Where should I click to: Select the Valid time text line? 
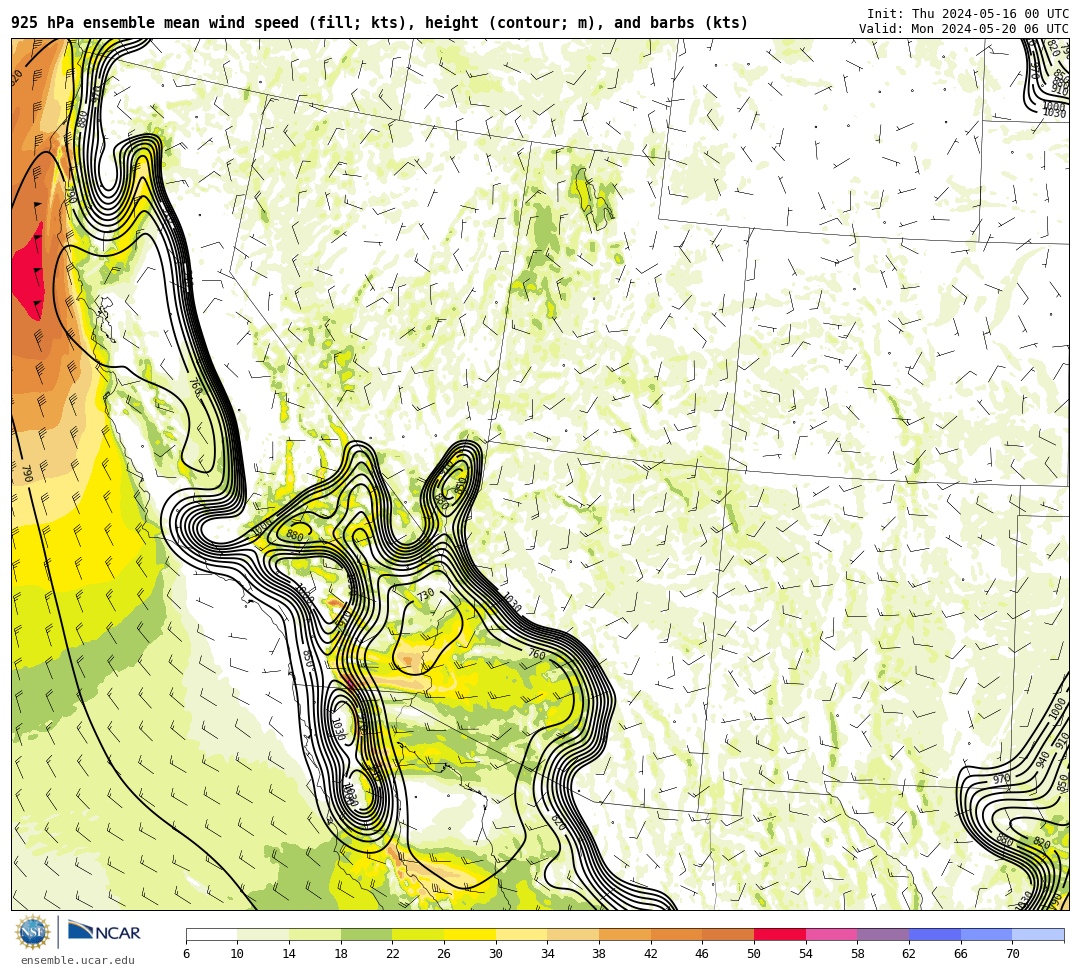(x=964, y=28)
